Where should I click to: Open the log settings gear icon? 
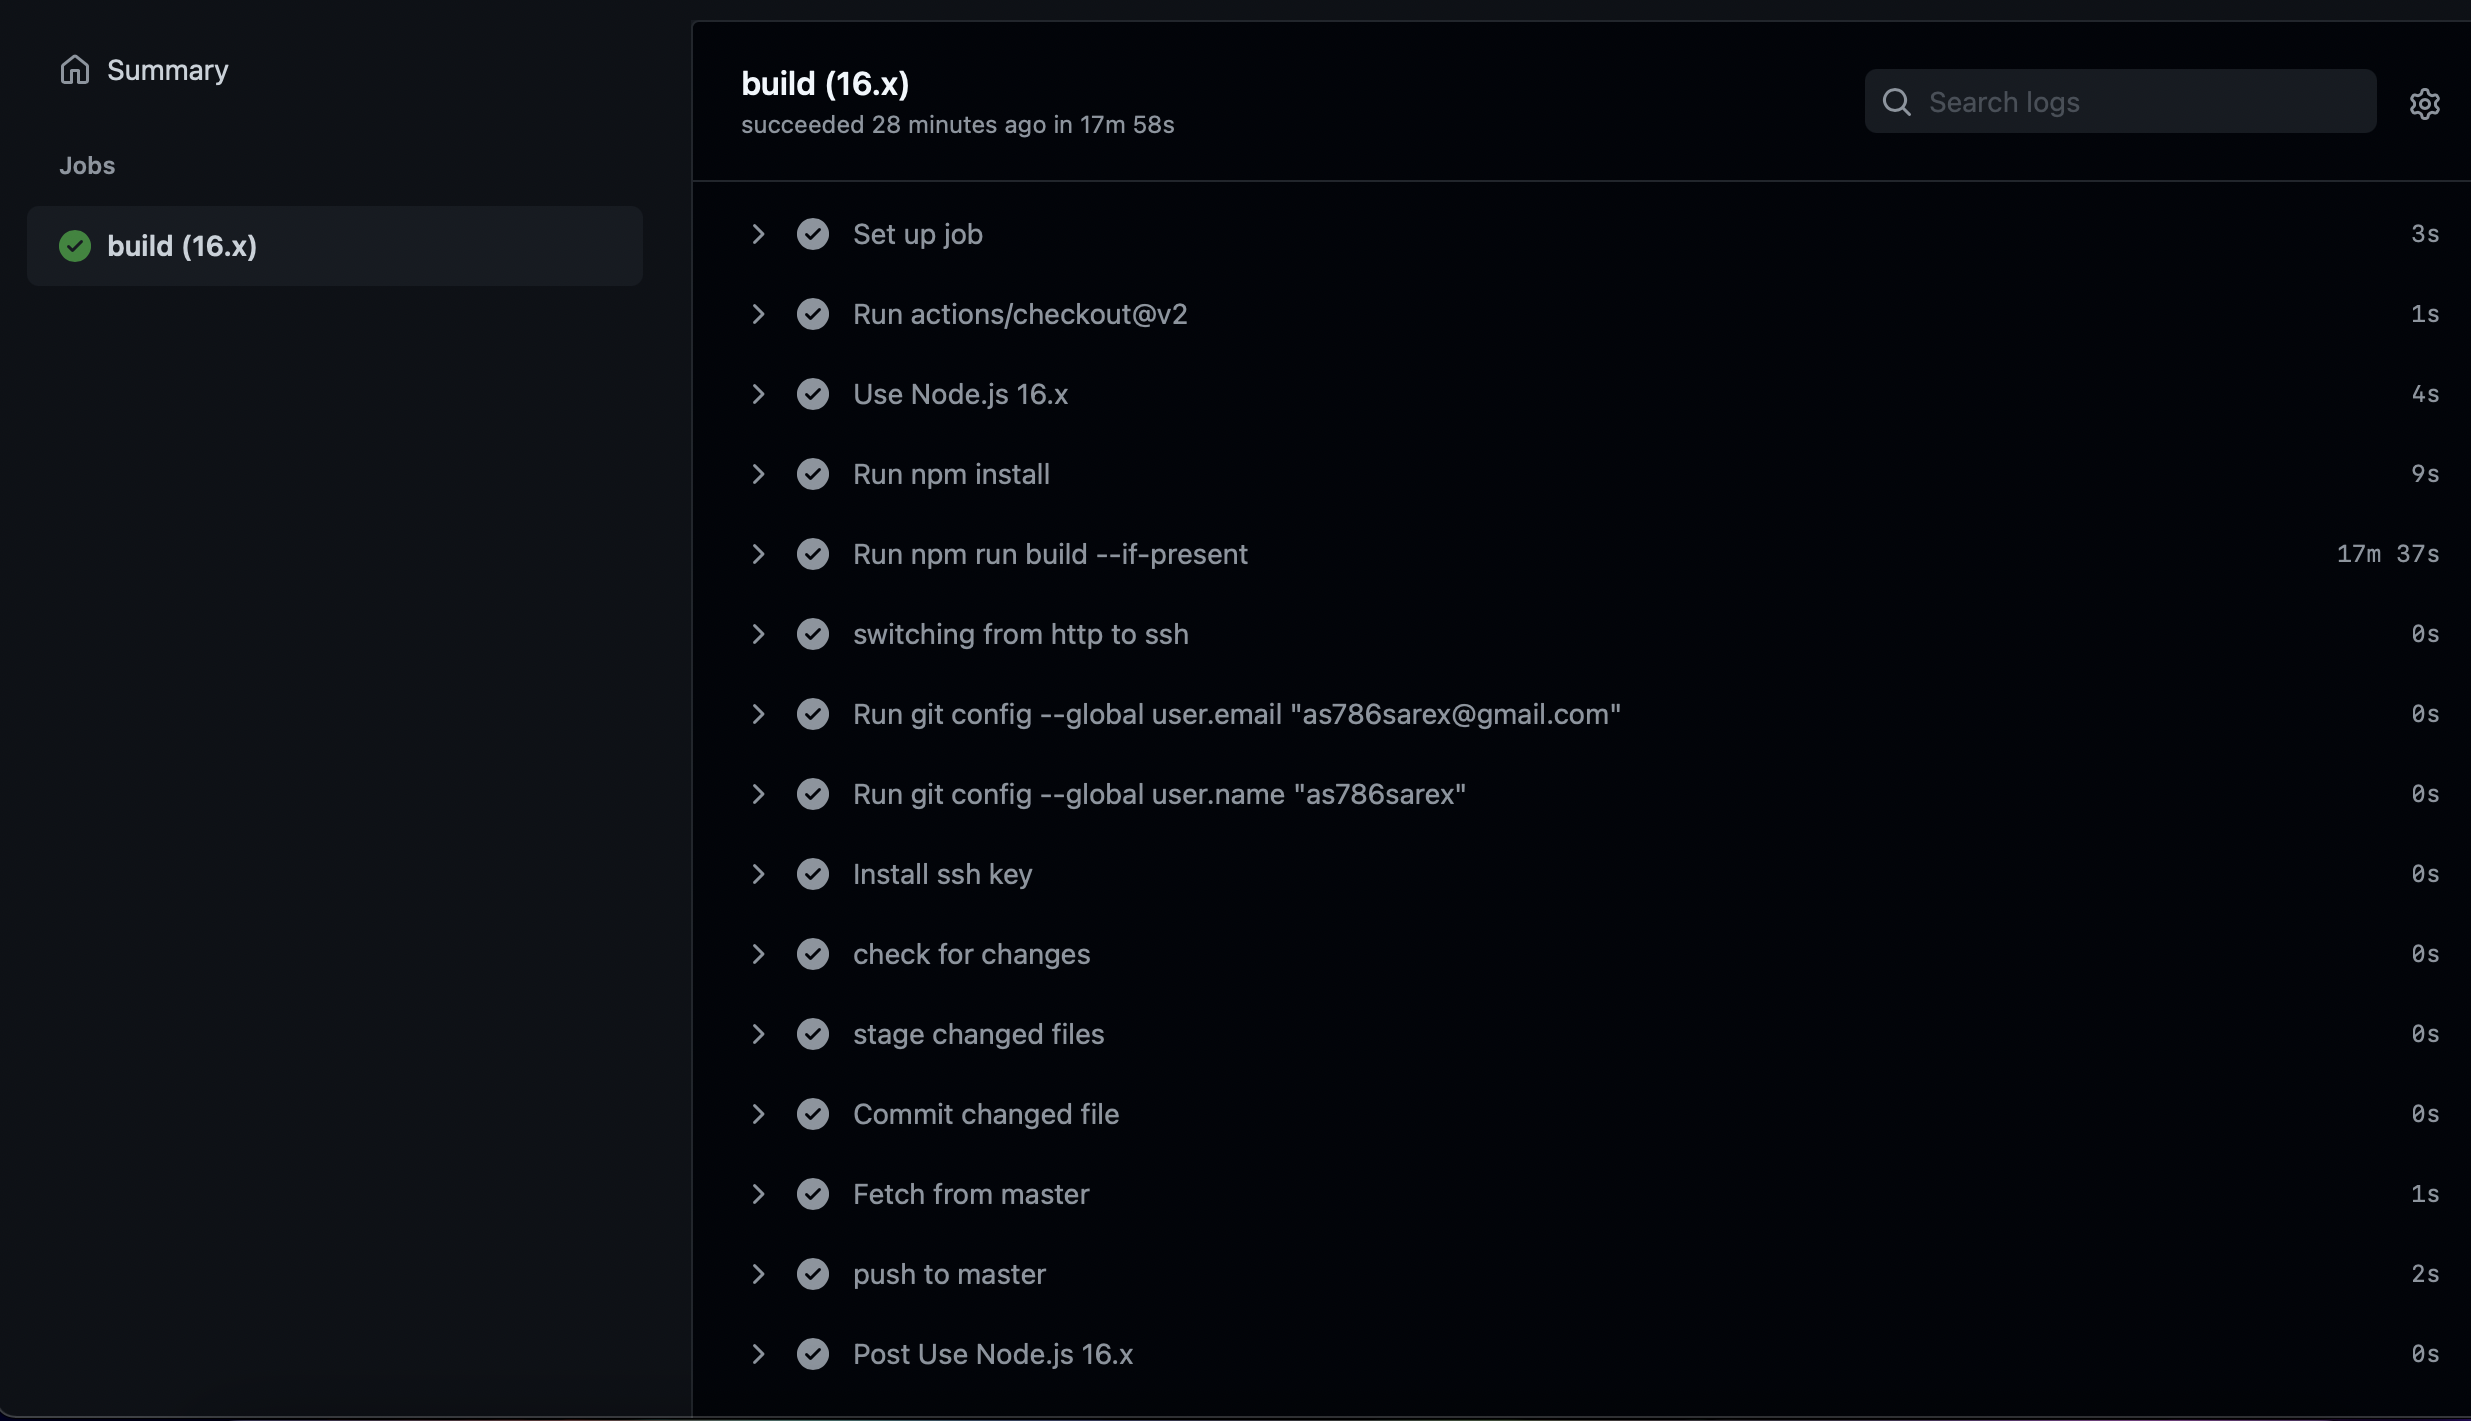click(2424, 103)
